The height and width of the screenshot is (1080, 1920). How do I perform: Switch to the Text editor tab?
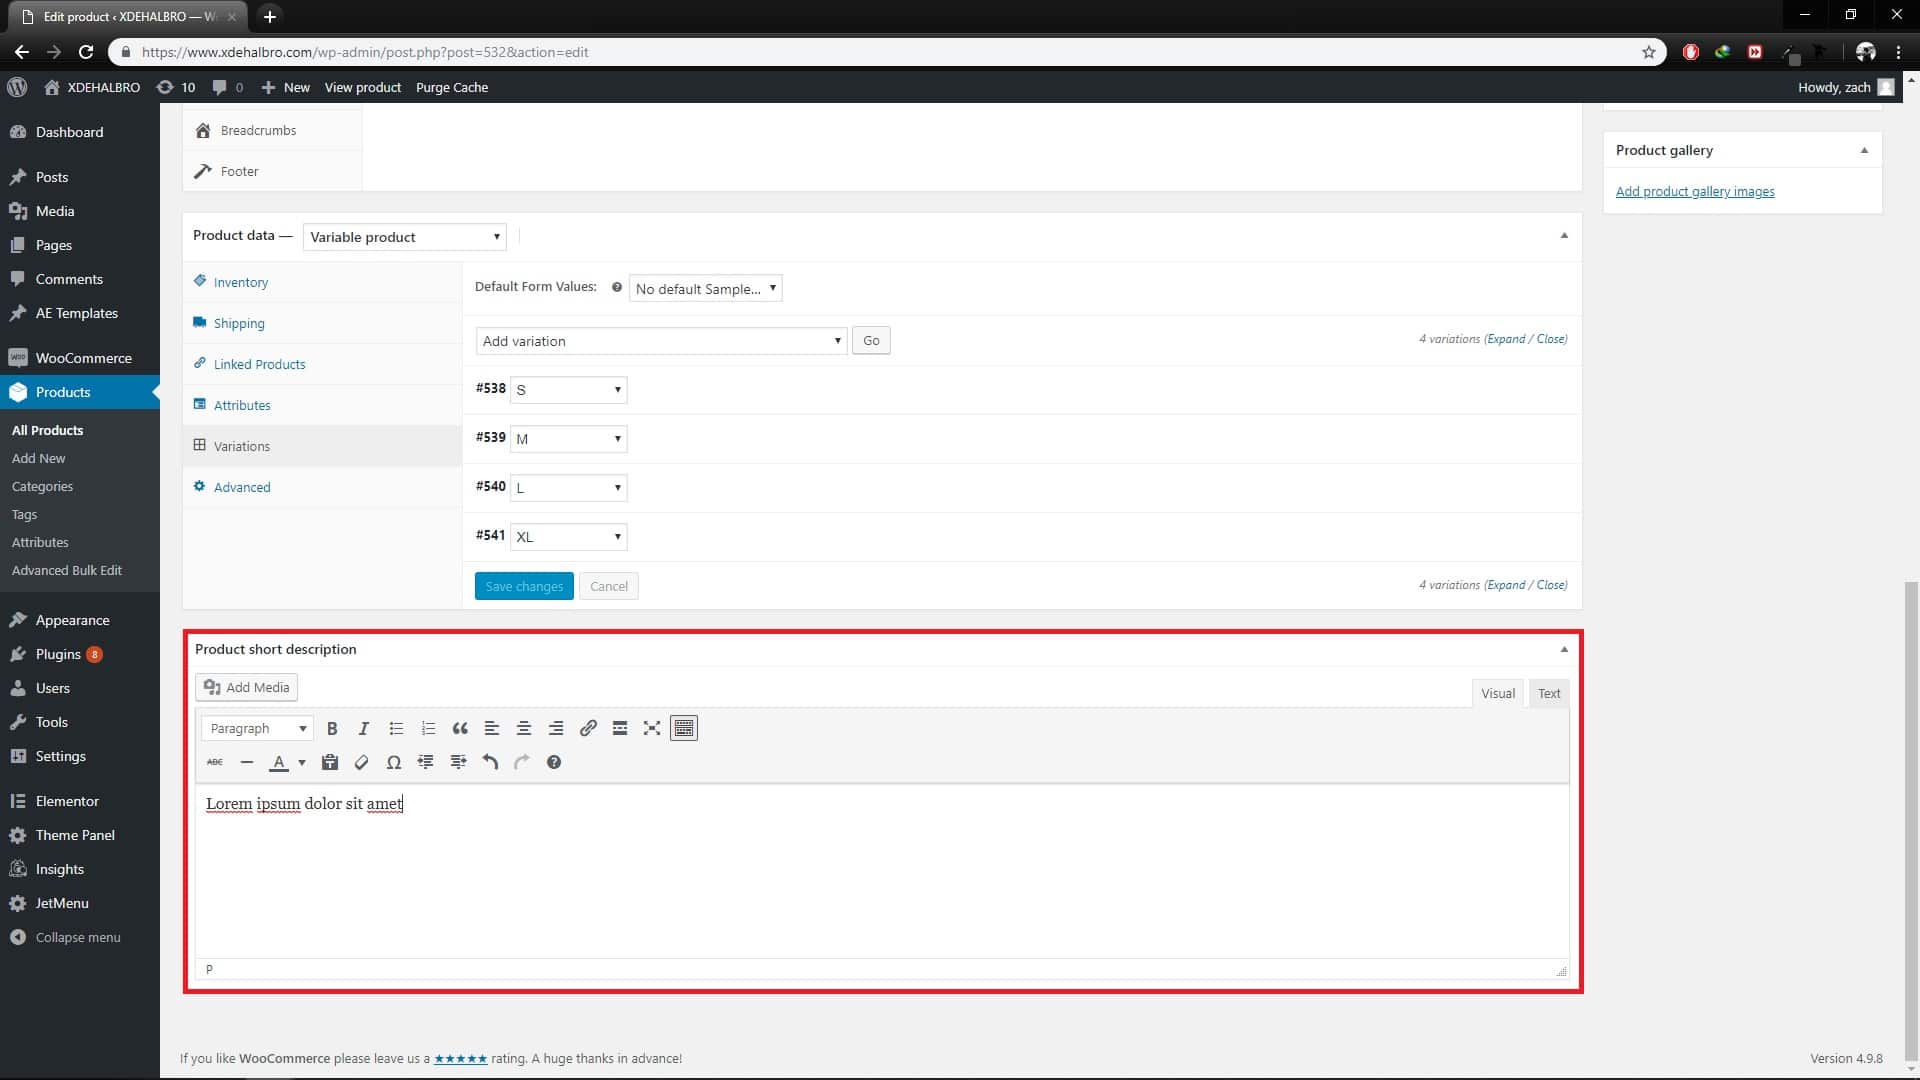[1548, 693]
